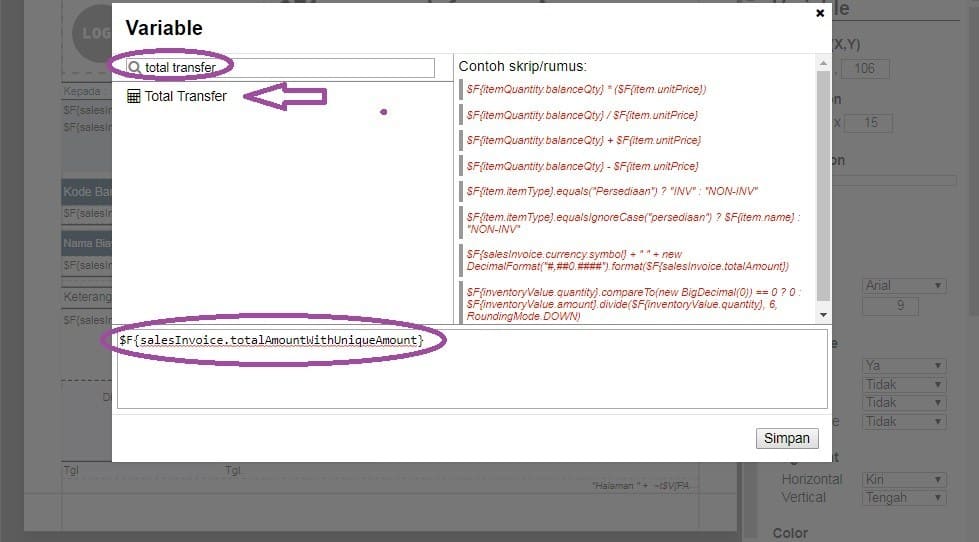Pick the balanceQty divided by unitPrice example
979x542 pixels.
(582, 115)
